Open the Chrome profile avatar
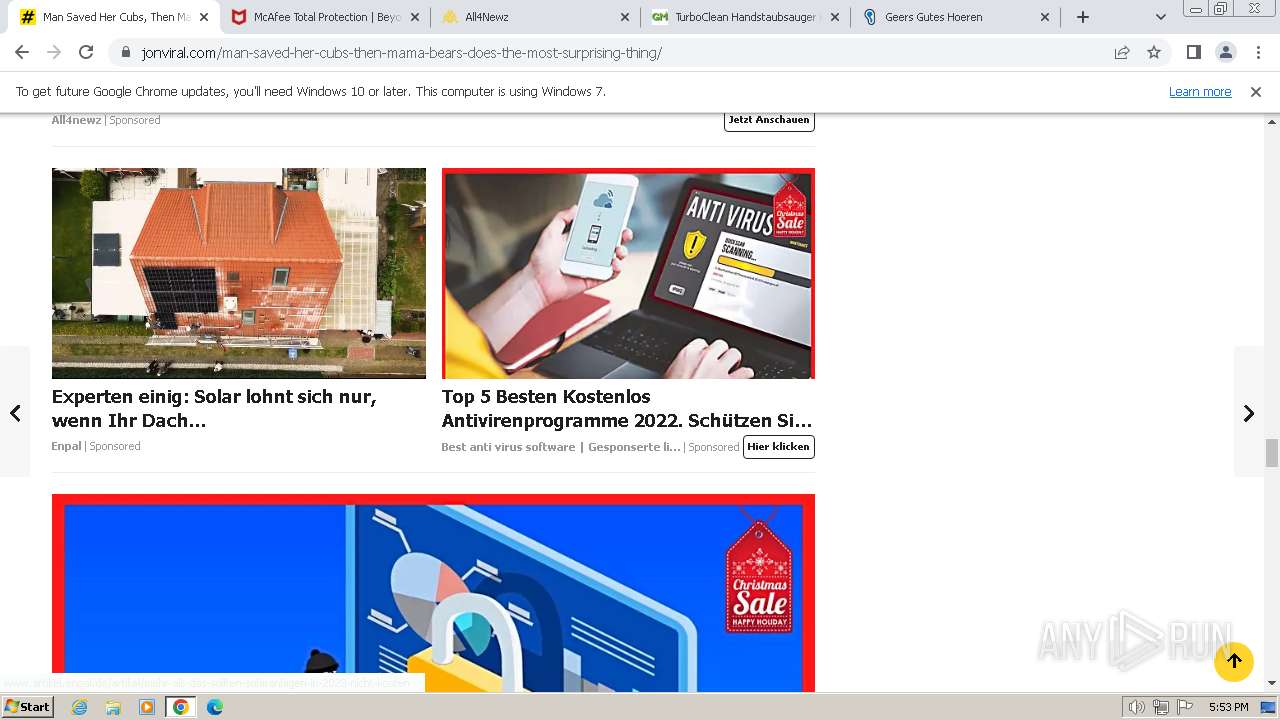 tap(1225, 52)
